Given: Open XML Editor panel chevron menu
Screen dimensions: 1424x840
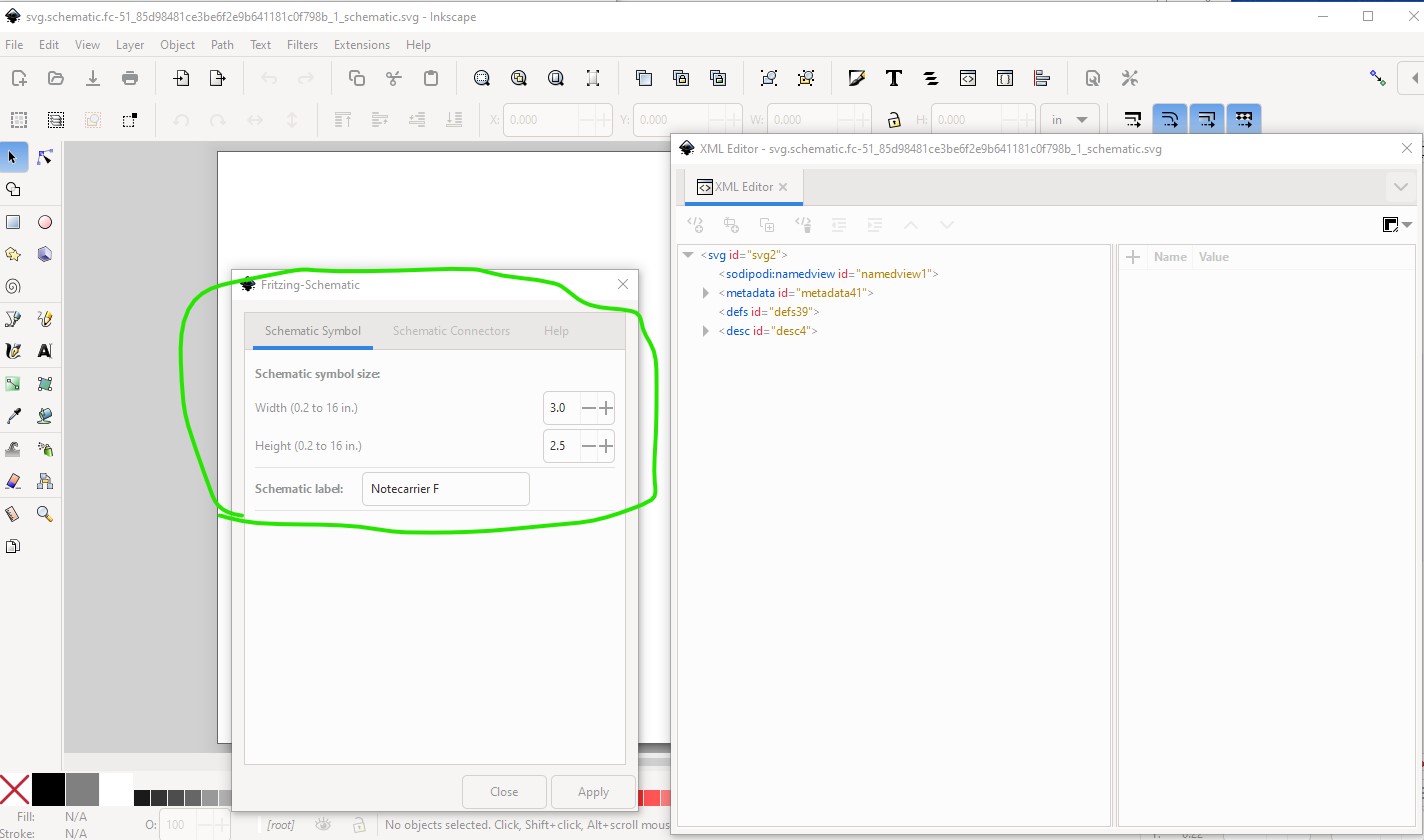Looking at the screenshot, I should click(1400, 187).
